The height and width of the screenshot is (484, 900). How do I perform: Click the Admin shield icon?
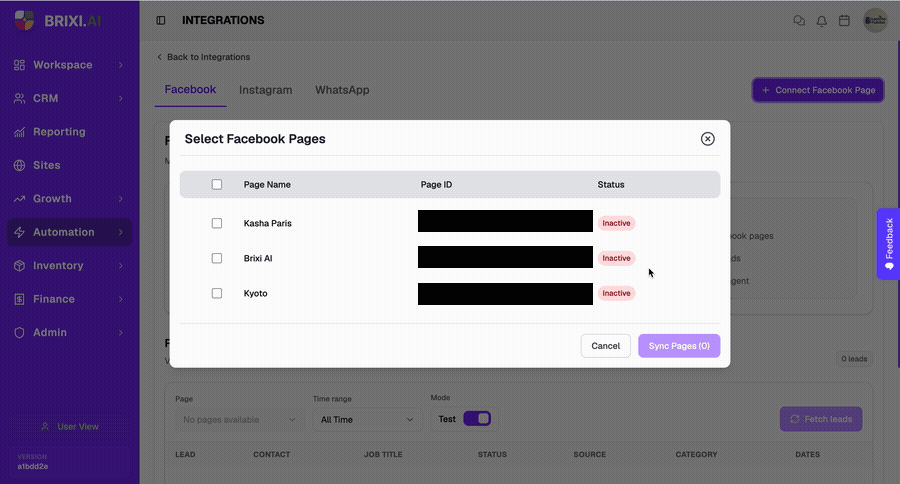click(20, 332)
